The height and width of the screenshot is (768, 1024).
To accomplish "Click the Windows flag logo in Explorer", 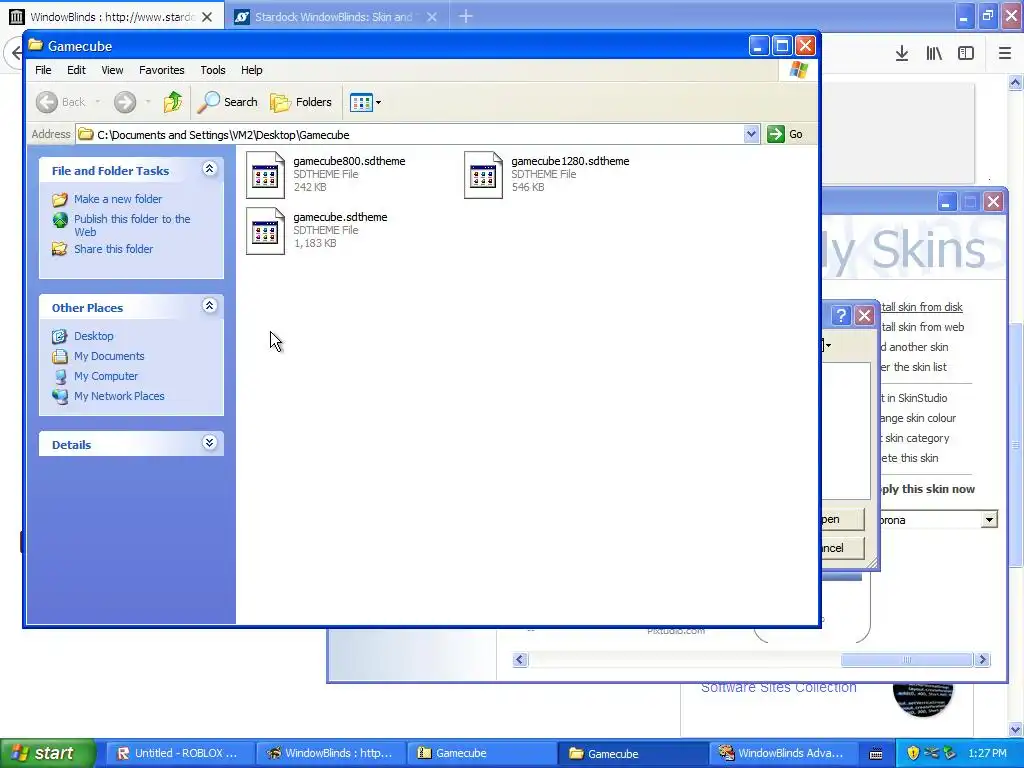I will pyautogui.click(x=798, y=70).
